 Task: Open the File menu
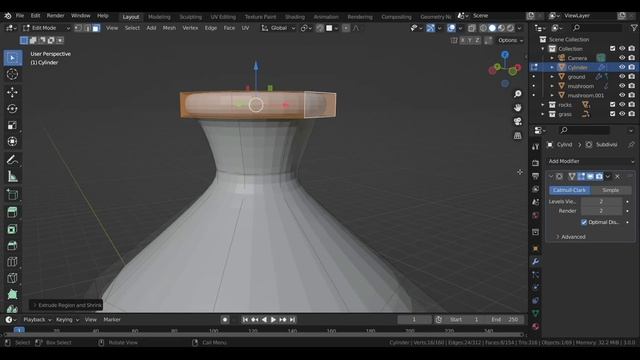click(20, 16)
